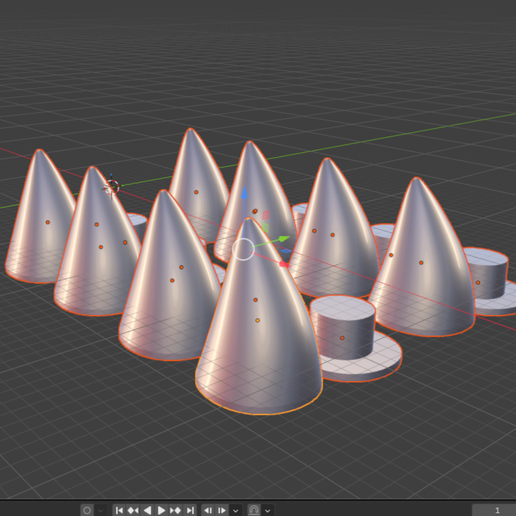Grab the blue Z-axis gizmo arrow

coord(244,194)
